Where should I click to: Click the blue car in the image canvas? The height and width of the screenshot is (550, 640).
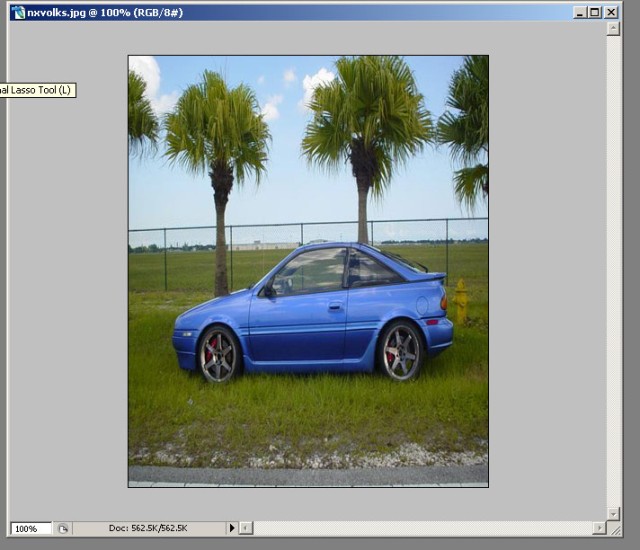pyautogui.click(x=313, y=312)
